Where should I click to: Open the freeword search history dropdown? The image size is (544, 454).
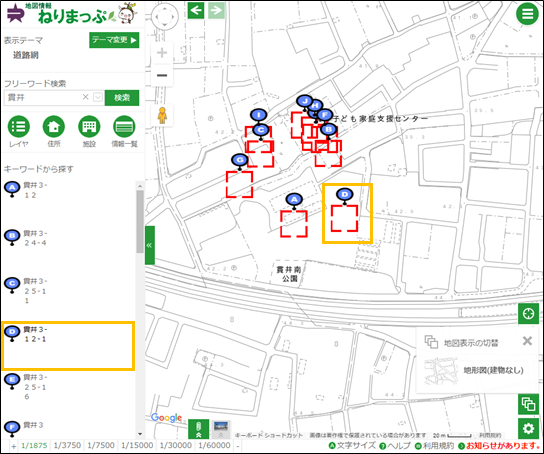98,97
